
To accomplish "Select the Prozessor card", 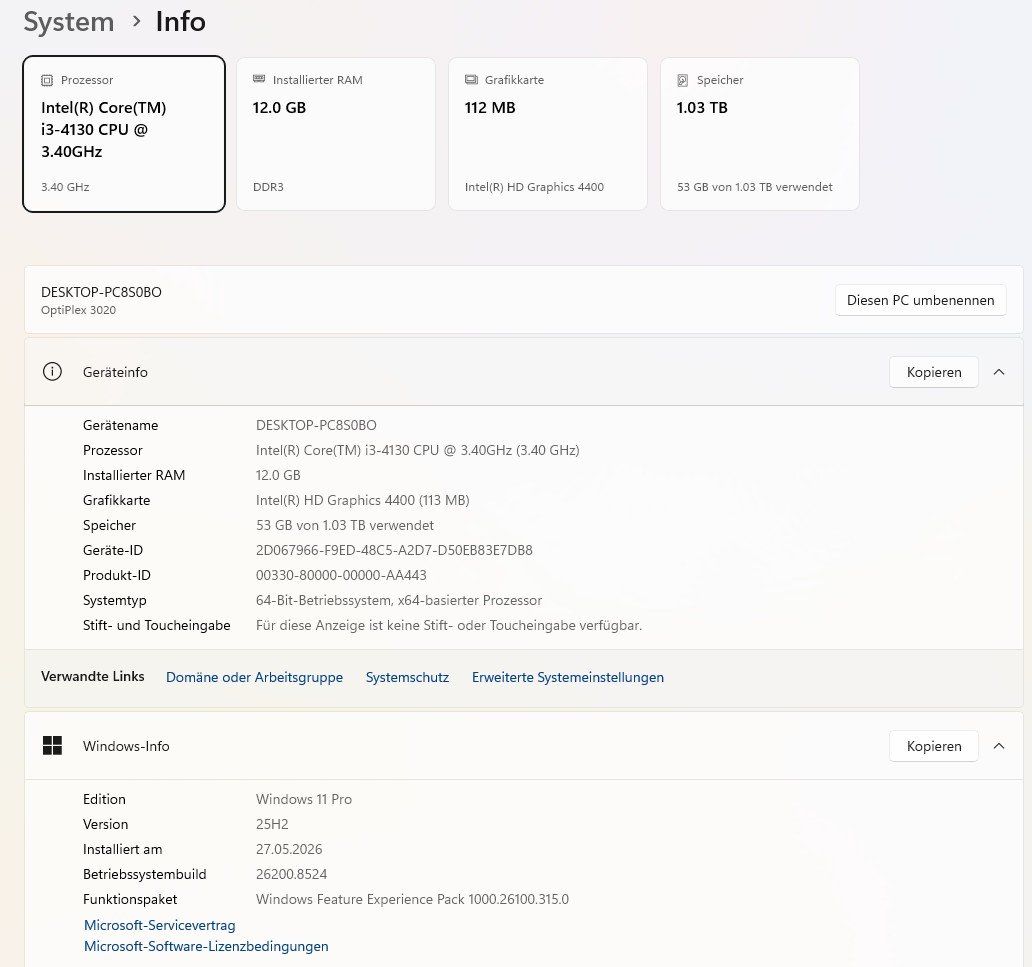I will [x=124, y=134].
